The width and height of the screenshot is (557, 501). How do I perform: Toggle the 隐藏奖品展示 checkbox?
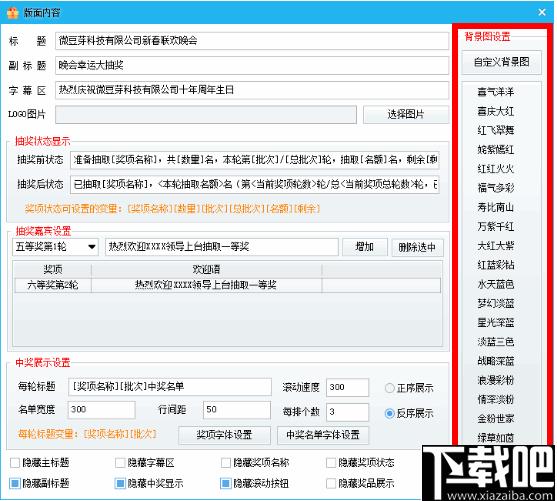[331, 483]
